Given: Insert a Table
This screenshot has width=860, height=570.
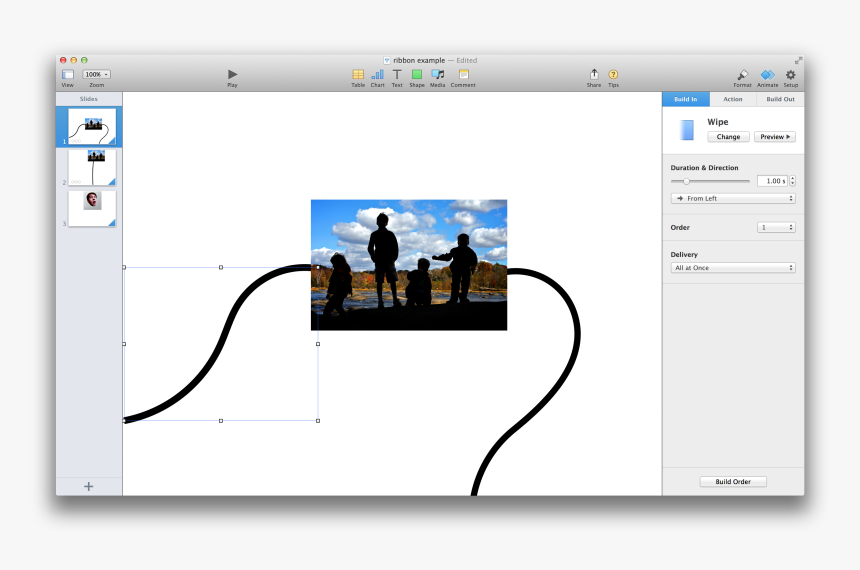Looking at the screenshot, I should (x=358, y=74).
